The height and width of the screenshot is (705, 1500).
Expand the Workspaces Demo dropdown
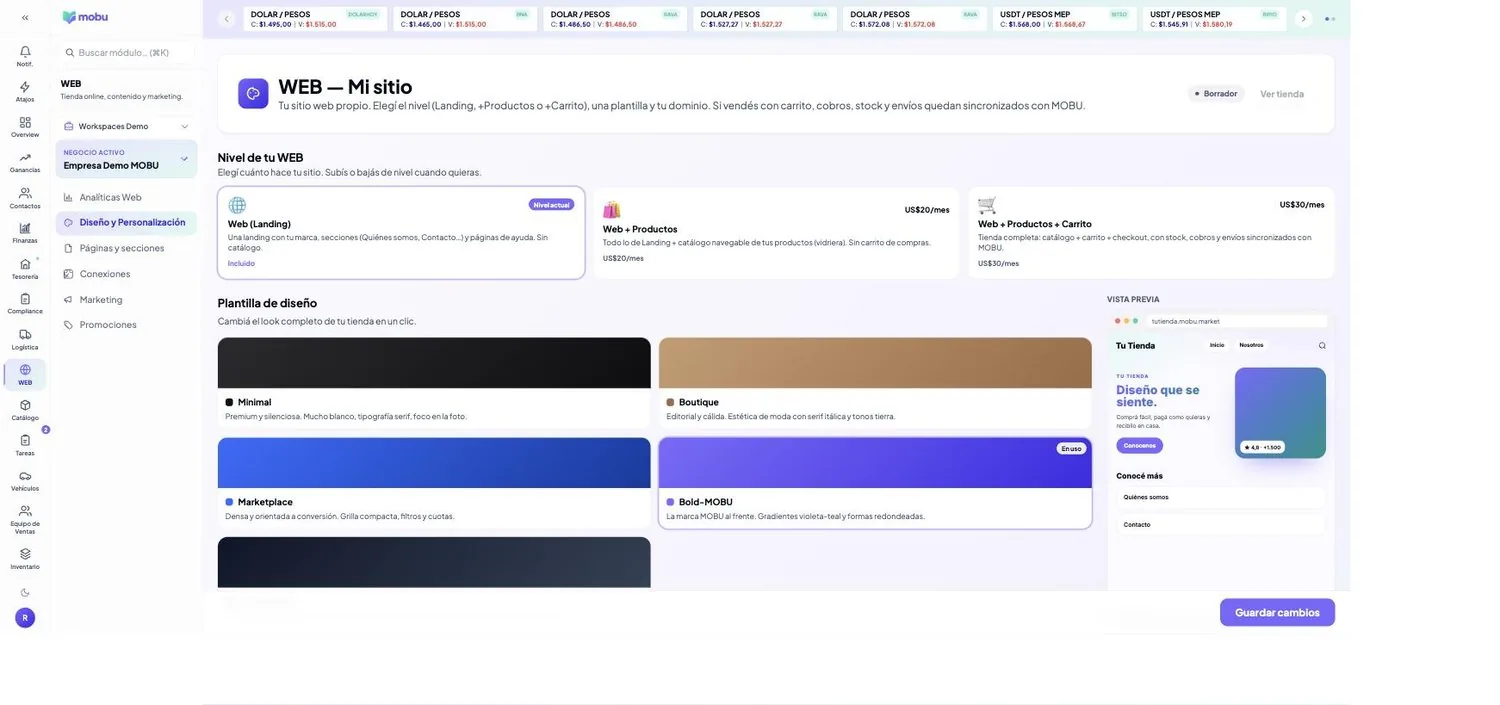126,126
